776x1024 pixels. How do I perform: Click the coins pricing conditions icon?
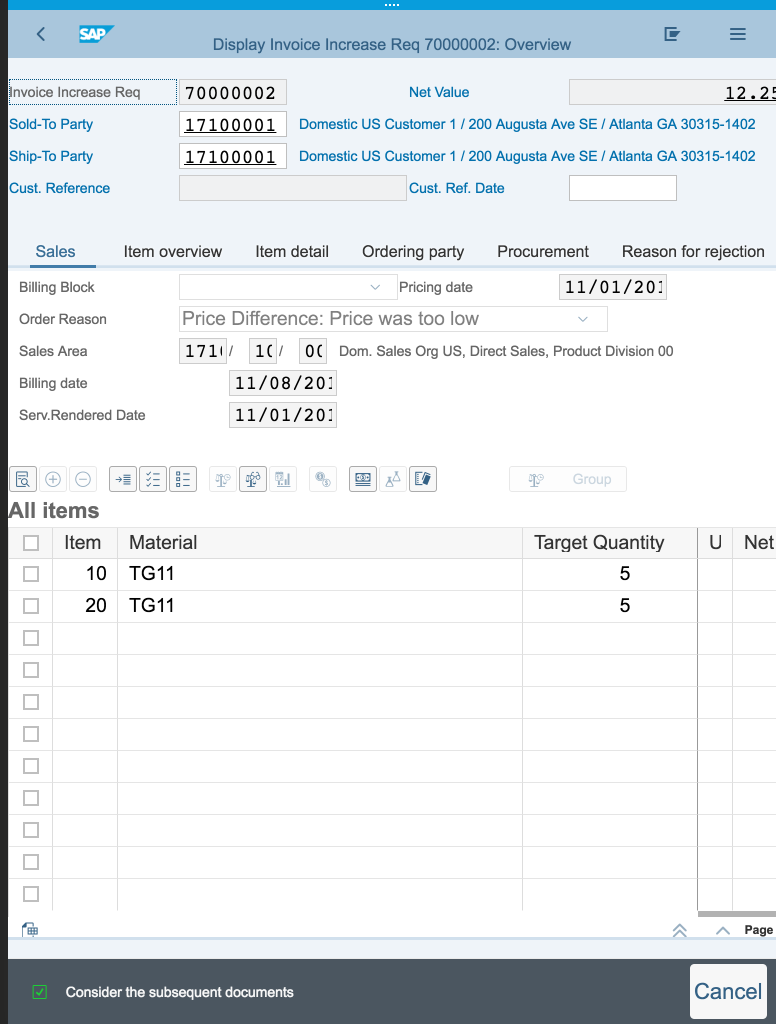(323, 479)
